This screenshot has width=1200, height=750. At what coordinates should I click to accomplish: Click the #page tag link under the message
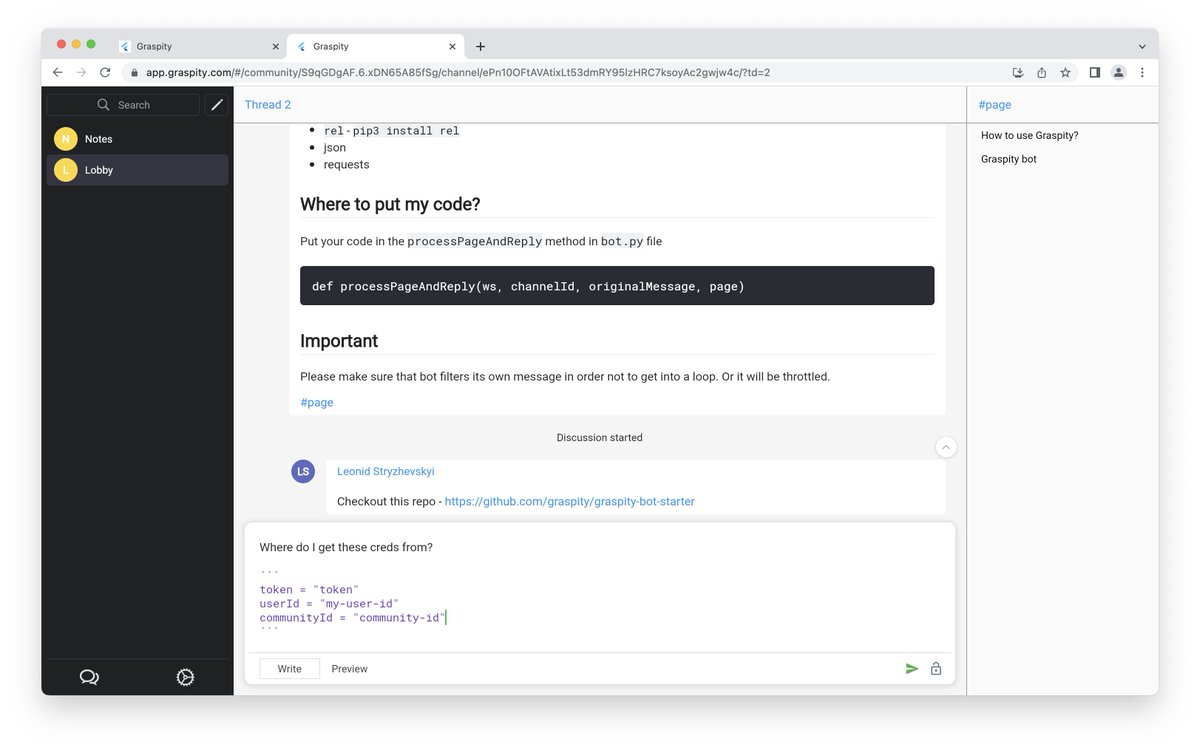point(317,402)
